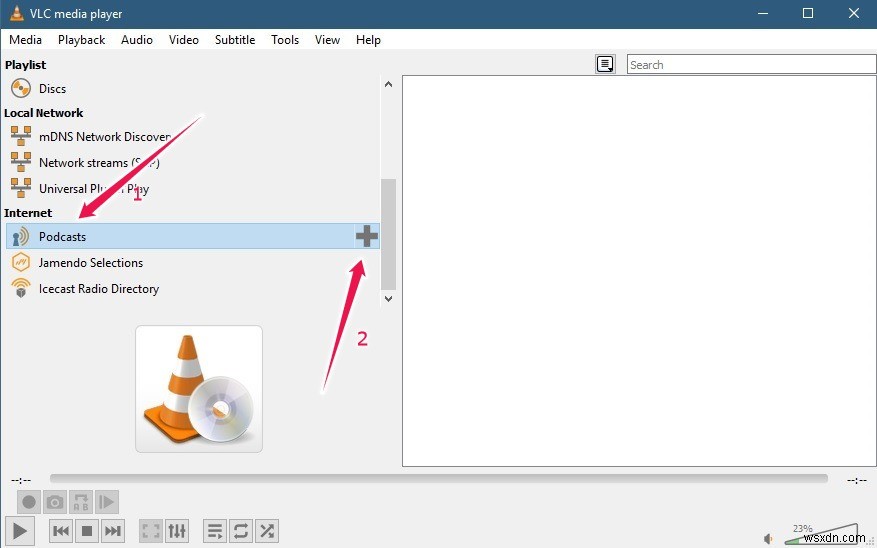Click the Discs disc icon

21,88
